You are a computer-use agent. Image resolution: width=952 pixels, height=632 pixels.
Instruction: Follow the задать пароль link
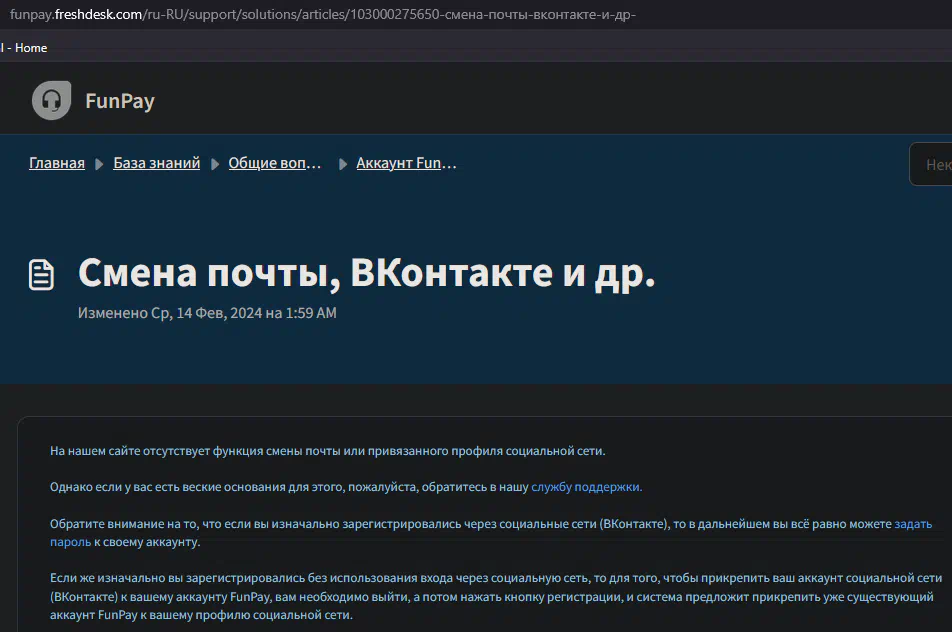point(913,524)
